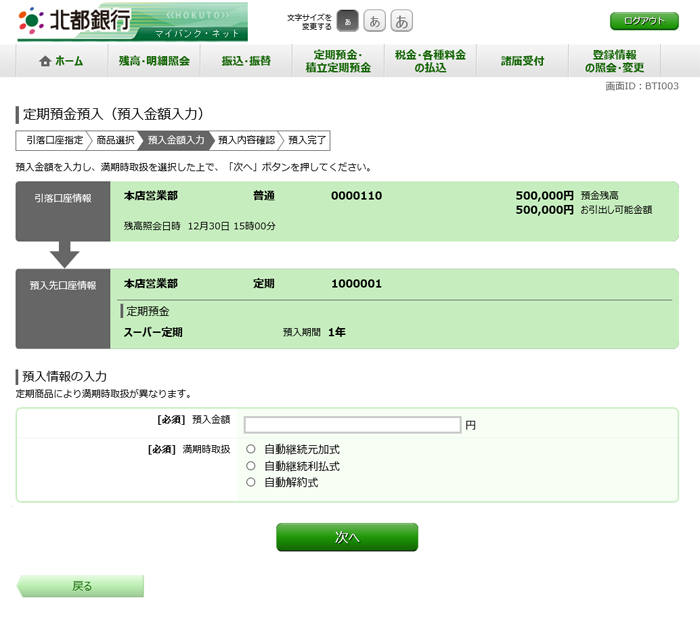Click the 預入金額 amount input field
The width and height of the screenshot is (700, 617).
(352, 424)
